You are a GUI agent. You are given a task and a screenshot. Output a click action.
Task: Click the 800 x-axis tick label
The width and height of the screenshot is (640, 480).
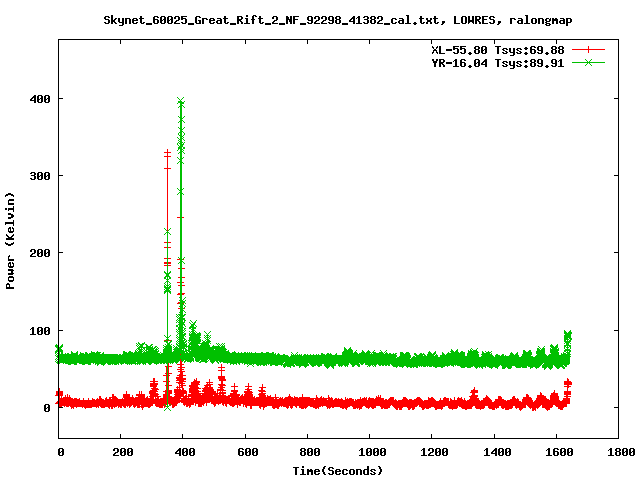pyautogui.click(x=309, y=452)
